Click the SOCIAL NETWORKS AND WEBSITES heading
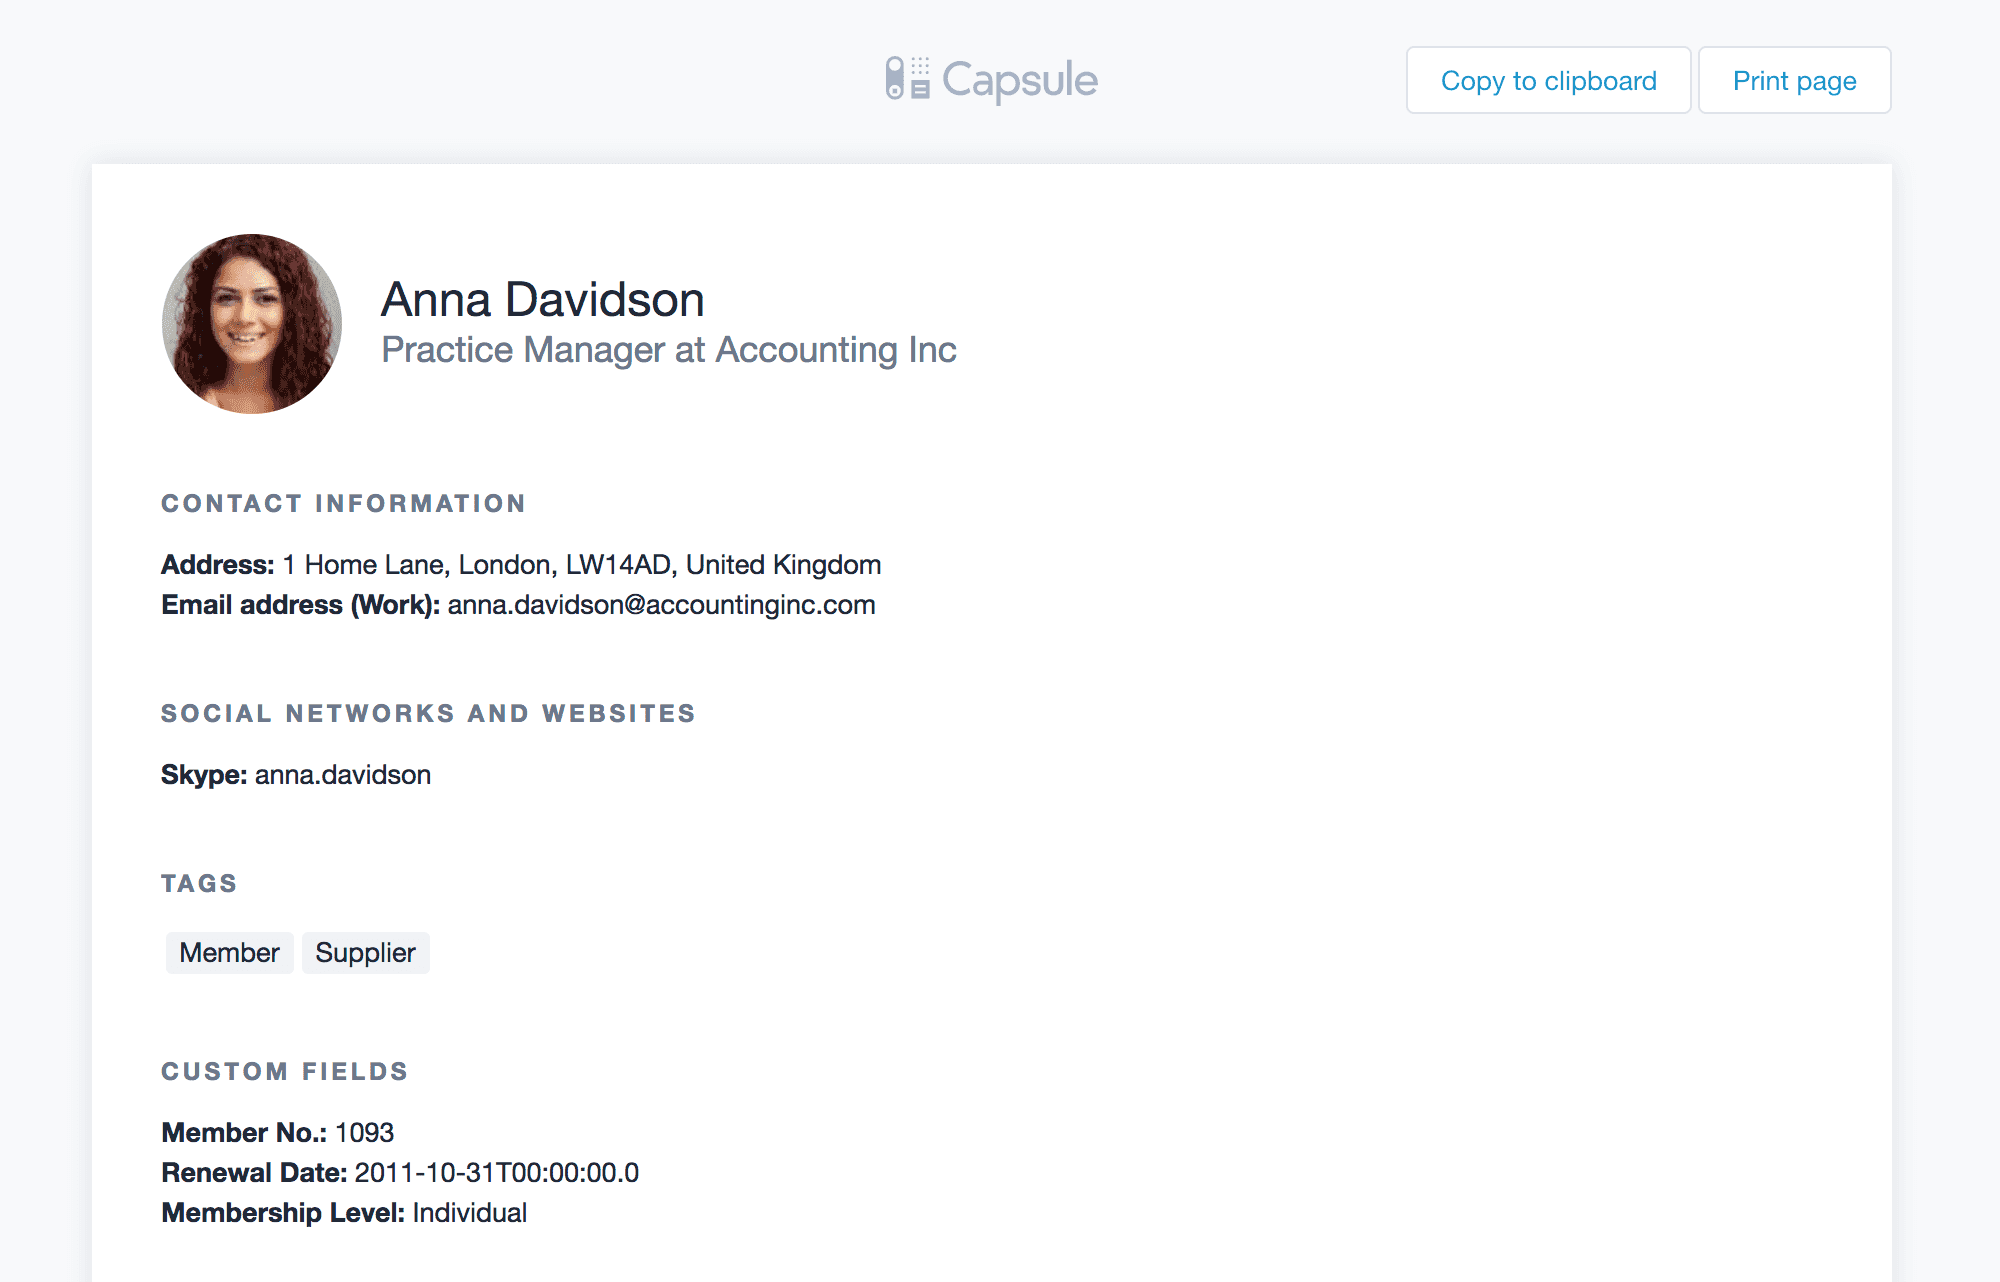Viewport: 2000px width, 1282px height. 428,713
